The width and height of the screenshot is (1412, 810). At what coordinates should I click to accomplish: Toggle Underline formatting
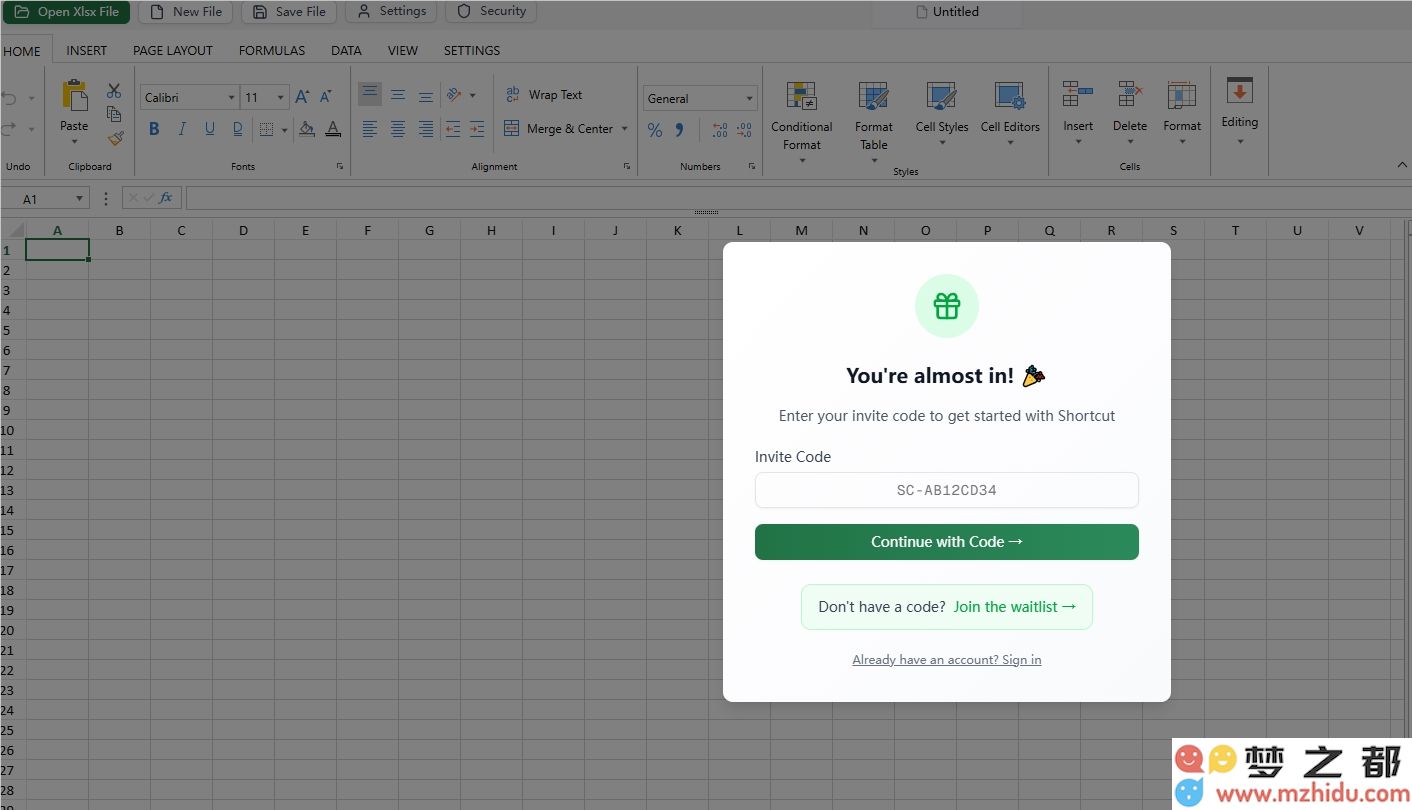click(210, 129)
